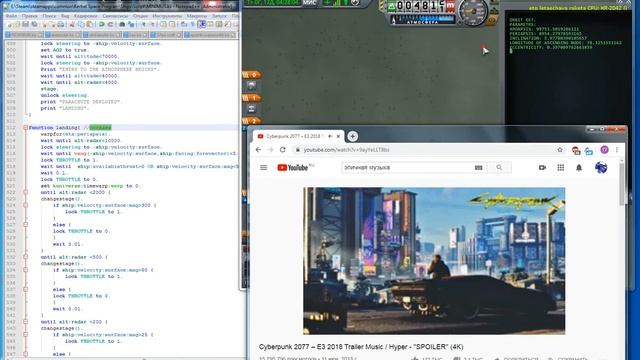Click the decoupler part icon in stage 1
The height and width of the screenshot is (360, 640).
click(x=251, y=109)
